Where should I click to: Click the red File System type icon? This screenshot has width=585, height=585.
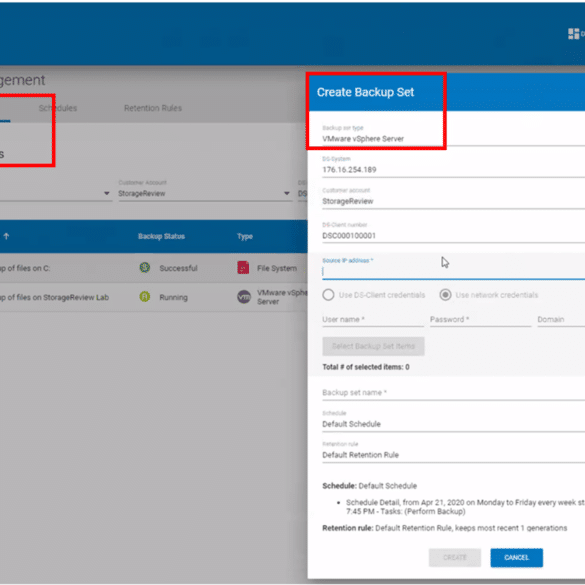243,268
